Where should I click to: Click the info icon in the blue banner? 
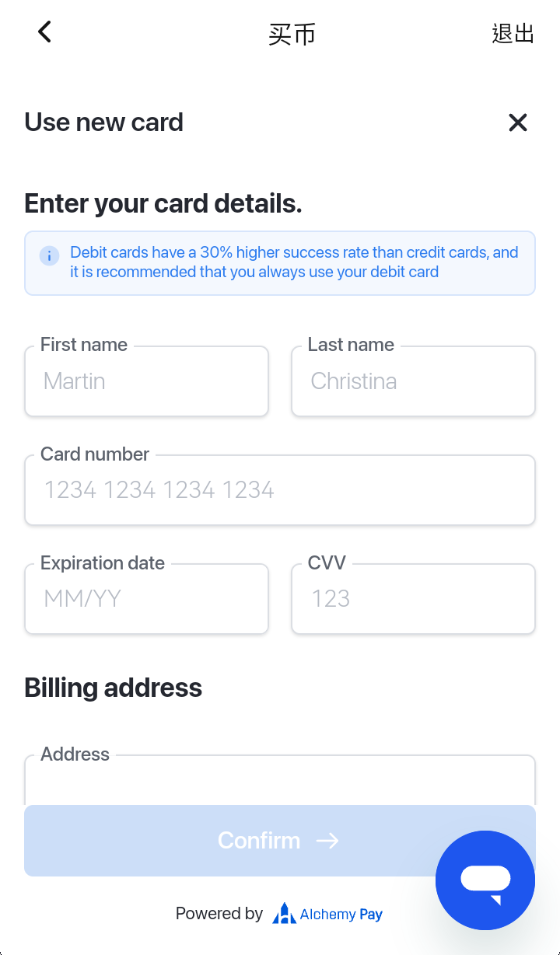pos(49,255)
